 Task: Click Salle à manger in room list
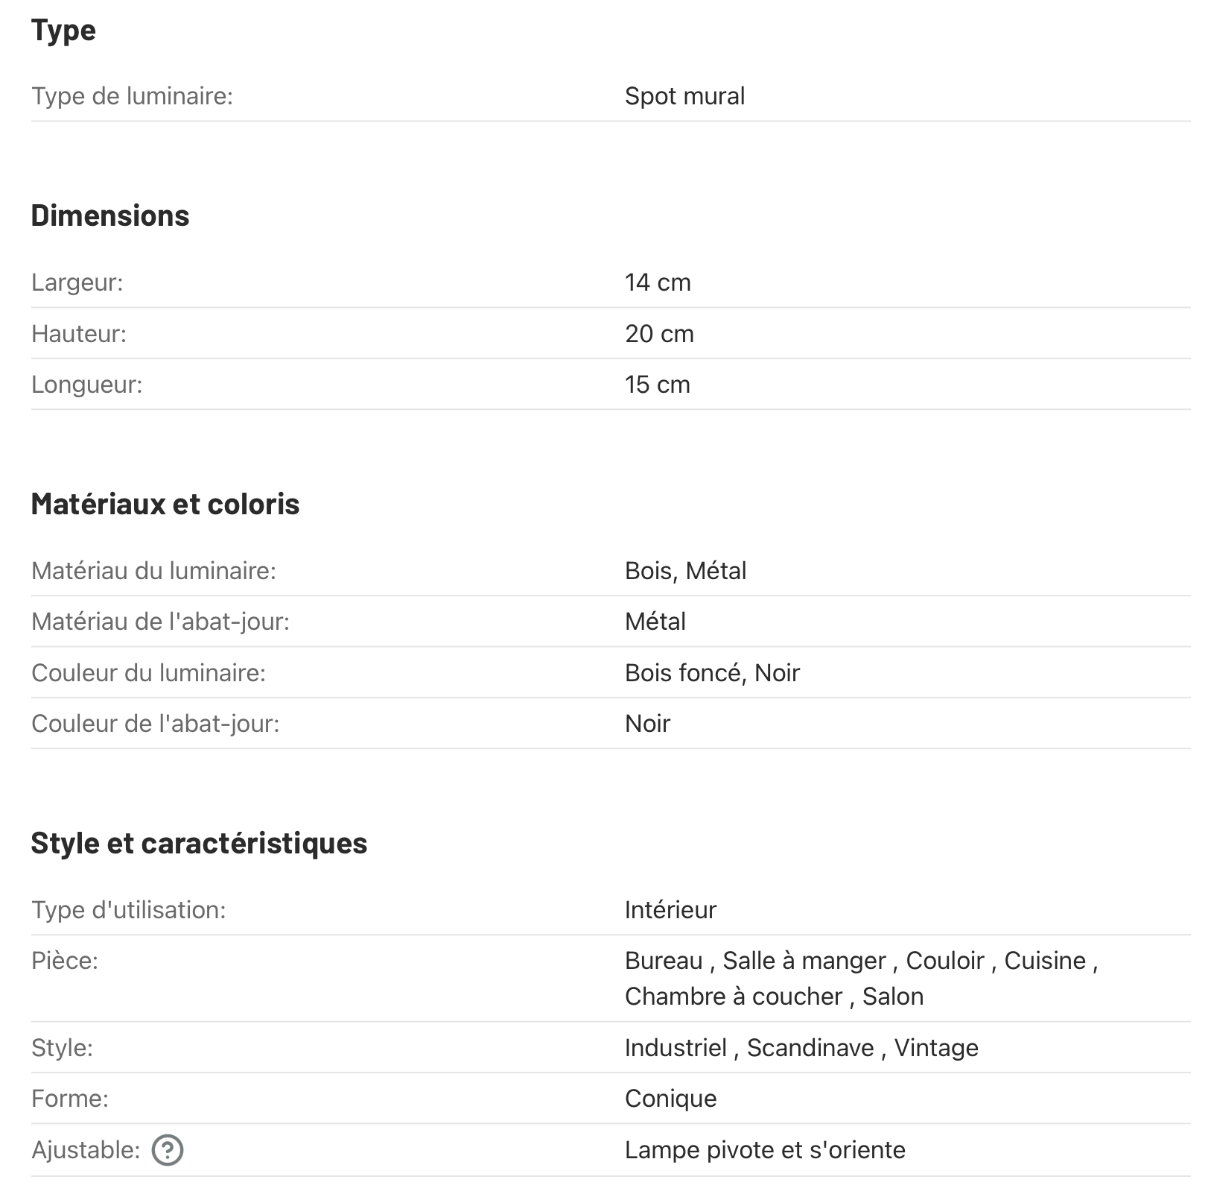click(804, 961)
